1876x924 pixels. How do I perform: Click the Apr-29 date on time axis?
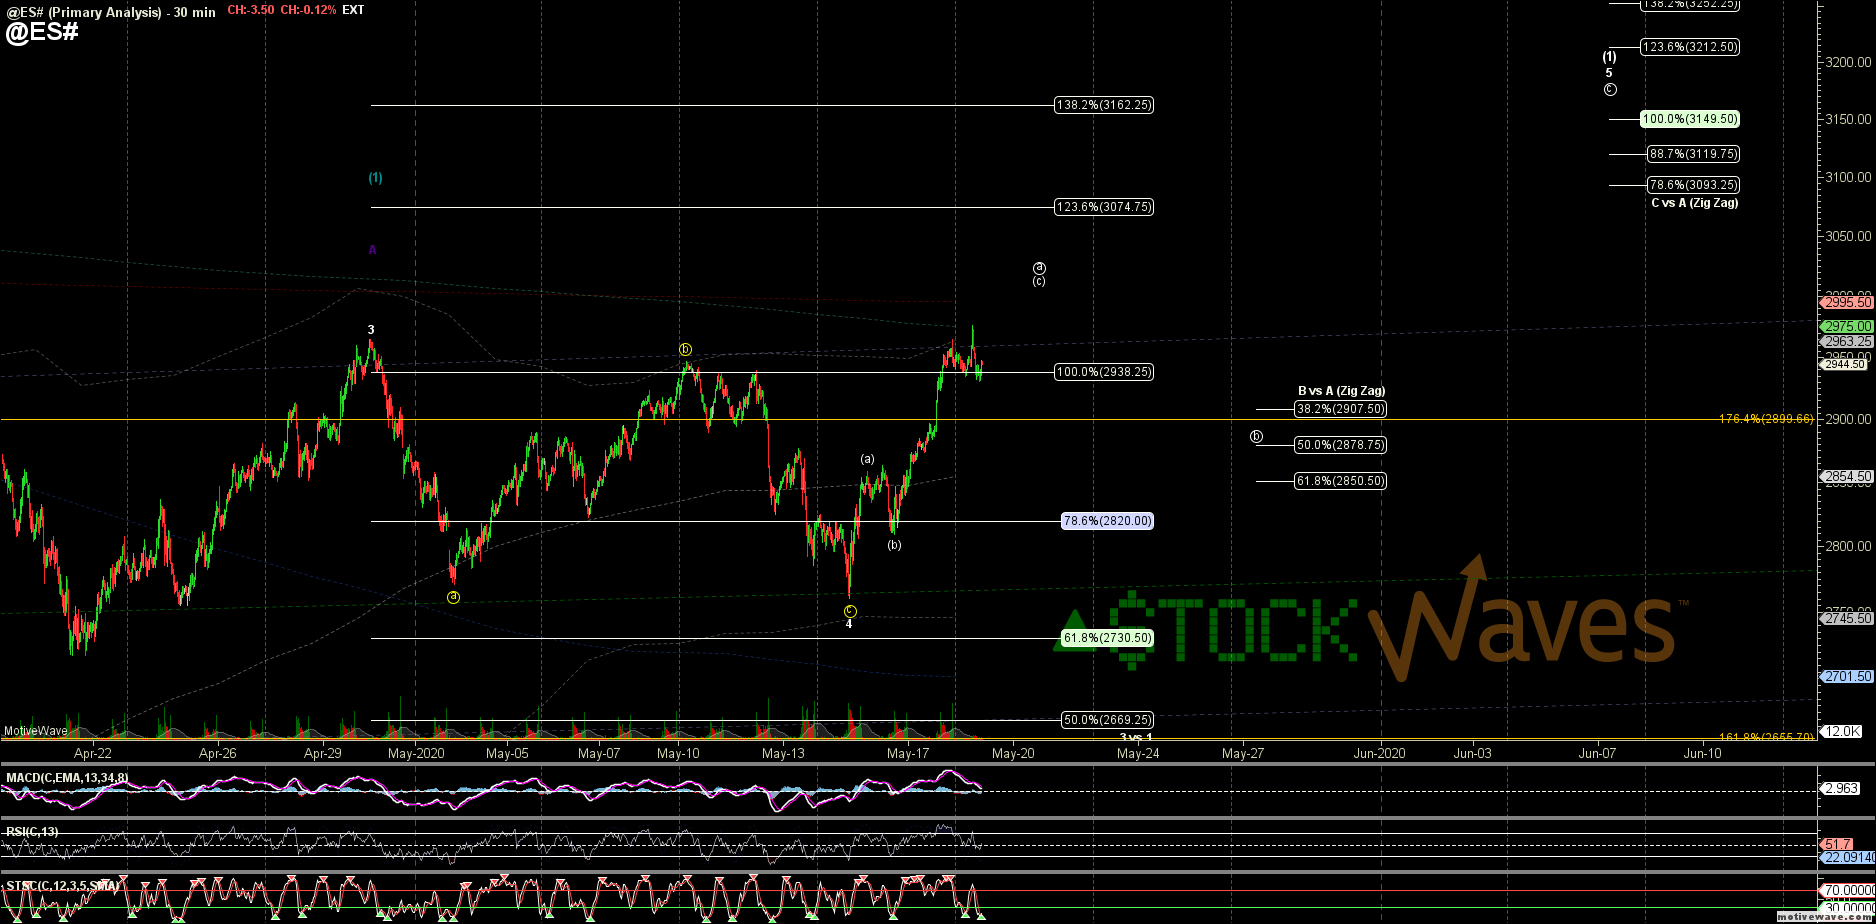(324, 754)
